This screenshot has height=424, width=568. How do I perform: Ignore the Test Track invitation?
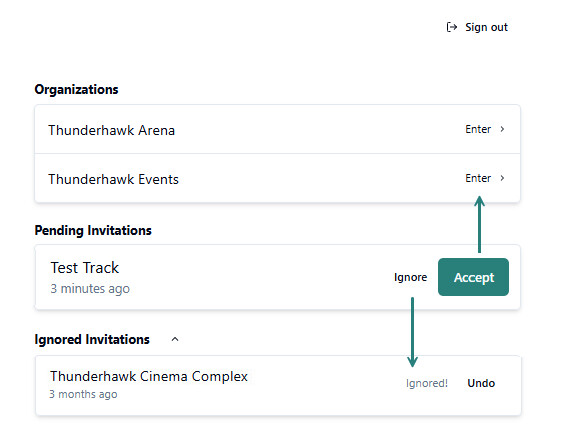(x=410, y=277)
